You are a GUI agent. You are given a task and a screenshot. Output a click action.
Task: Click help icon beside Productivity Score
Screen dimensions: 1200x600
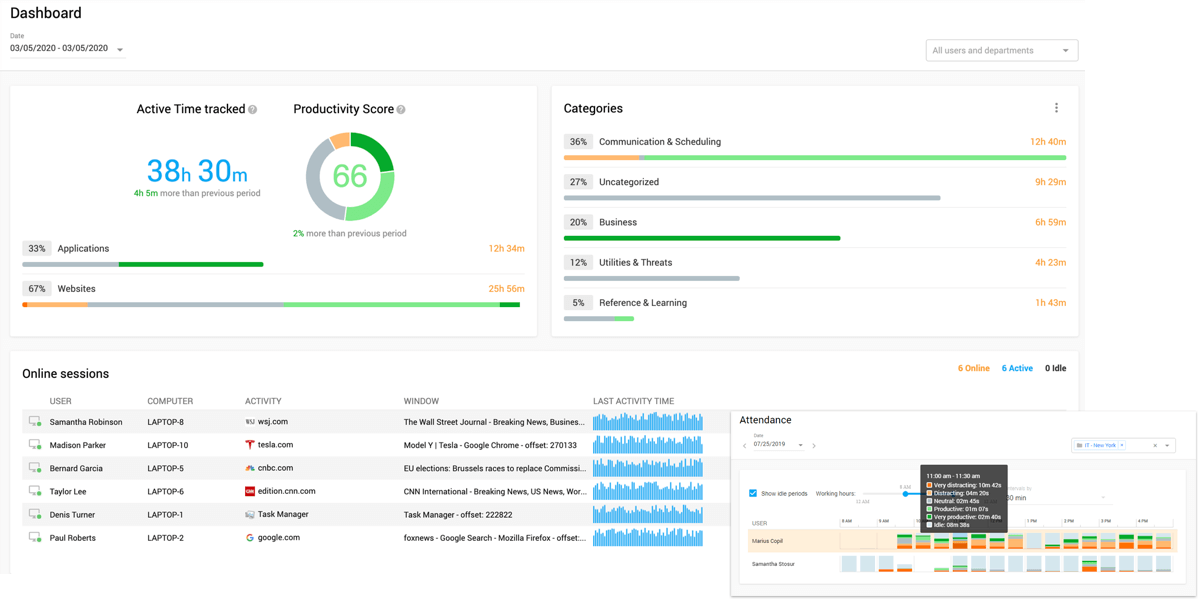tap(401, 110)
